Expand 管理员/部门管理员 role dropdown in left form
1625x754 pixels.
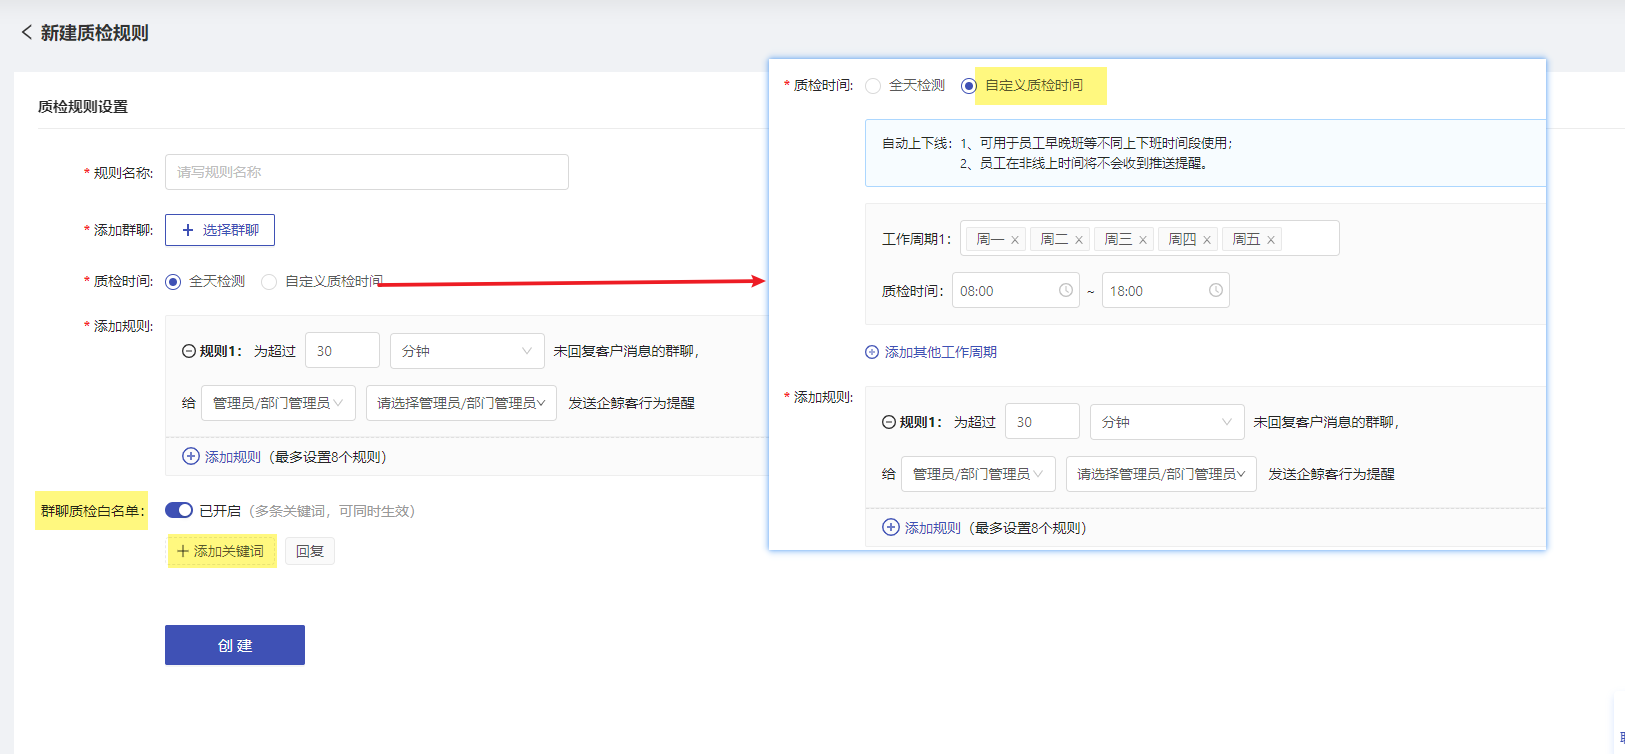(x=278, y=403)
